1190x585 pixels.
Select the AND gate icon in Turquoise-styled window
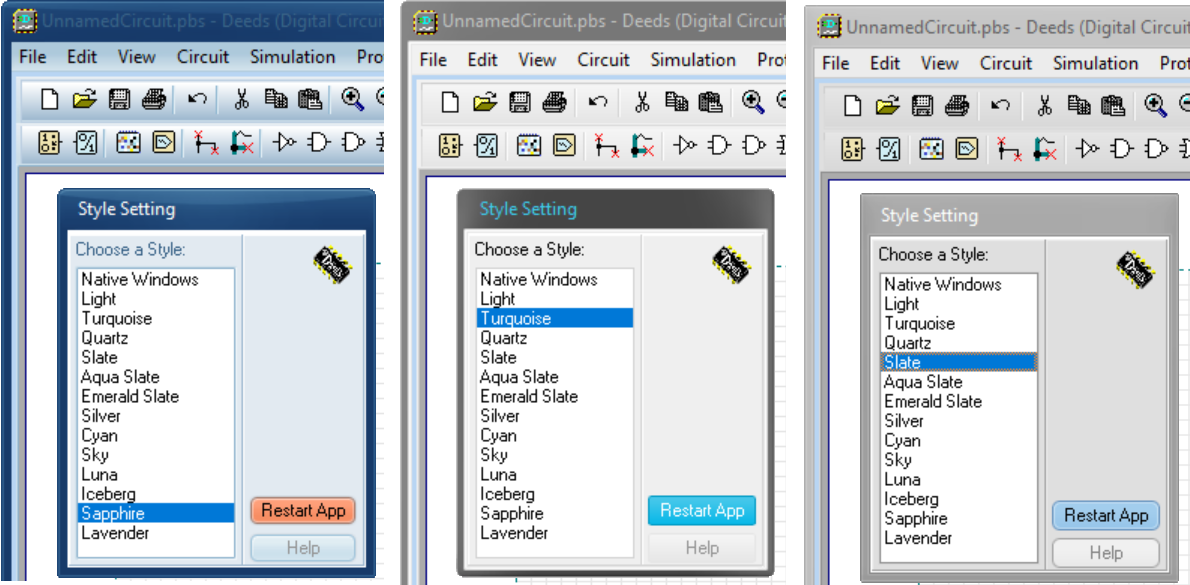pos(719,145)
